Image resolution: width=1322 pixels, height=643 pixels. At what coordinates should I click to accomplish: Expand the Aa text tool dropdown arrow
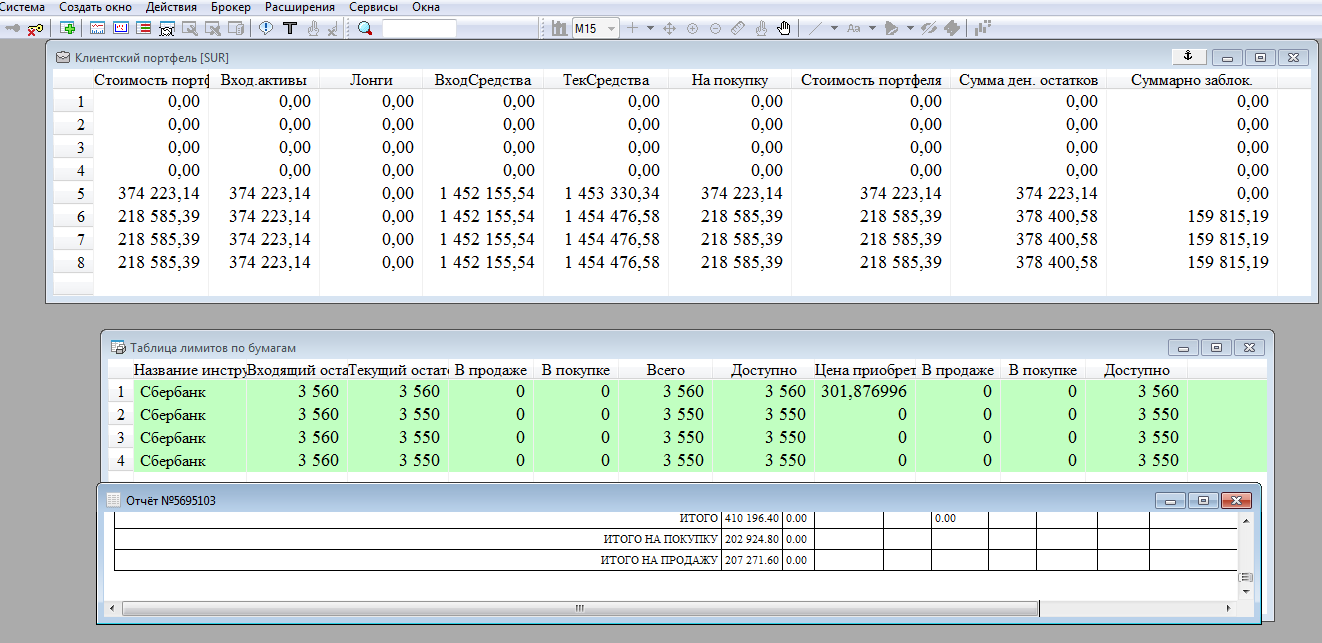pyautogui.click(x=872, y=28)
